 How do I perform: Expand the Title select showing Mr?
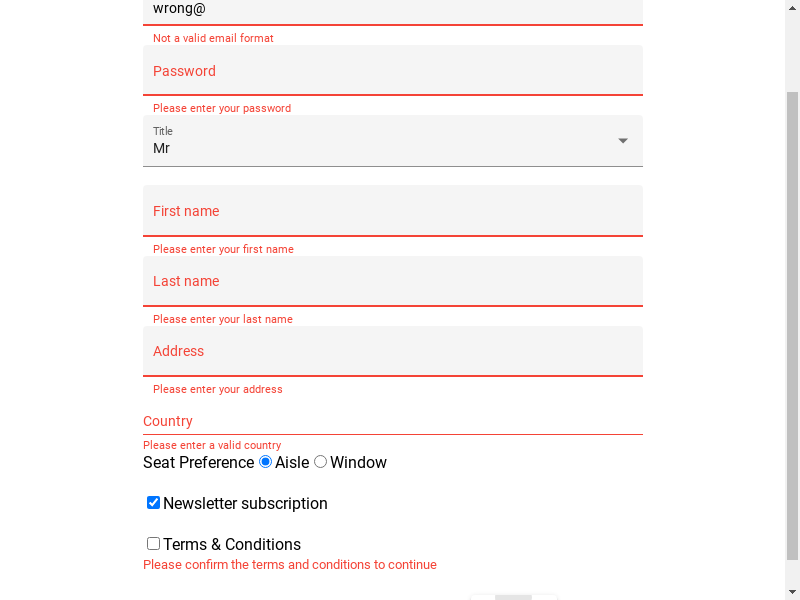tap(393, 141)
